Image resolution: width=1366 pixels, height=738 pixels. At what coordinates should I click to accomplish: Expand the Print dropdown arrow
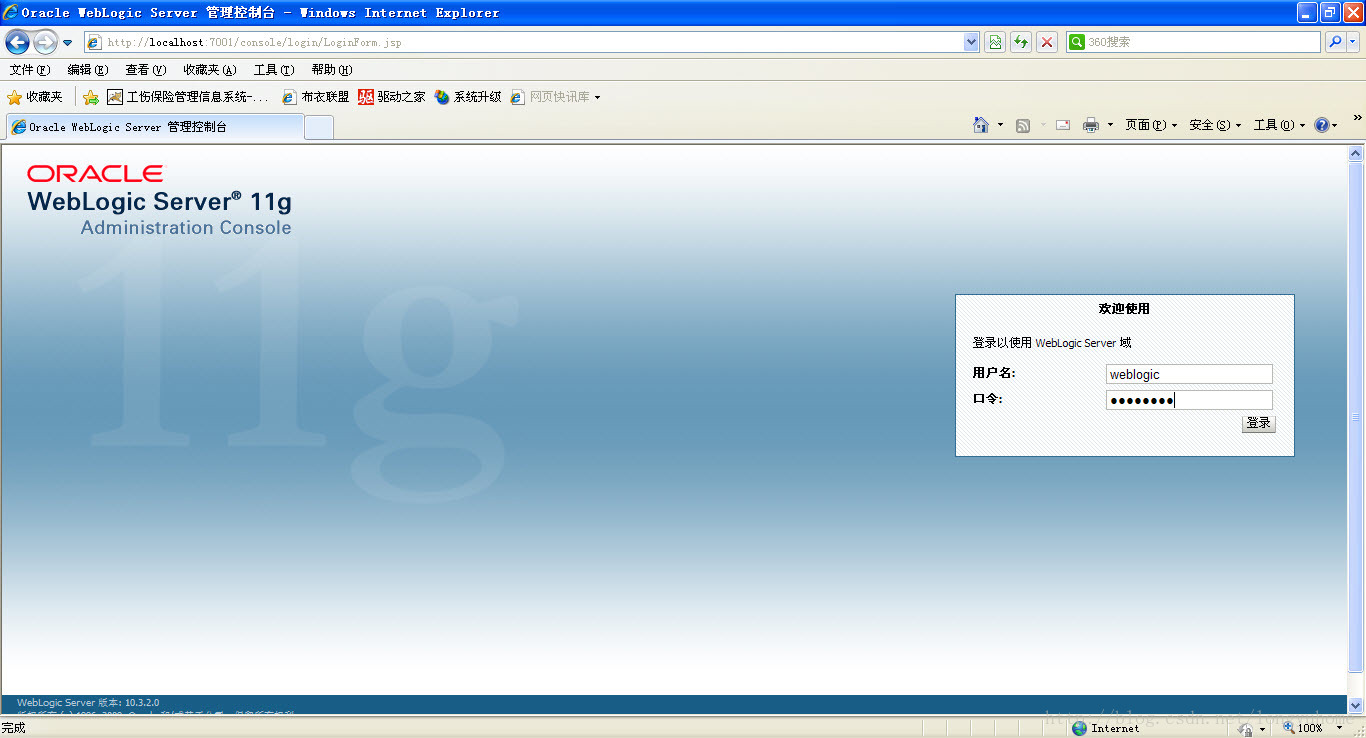click(1110, 125)
